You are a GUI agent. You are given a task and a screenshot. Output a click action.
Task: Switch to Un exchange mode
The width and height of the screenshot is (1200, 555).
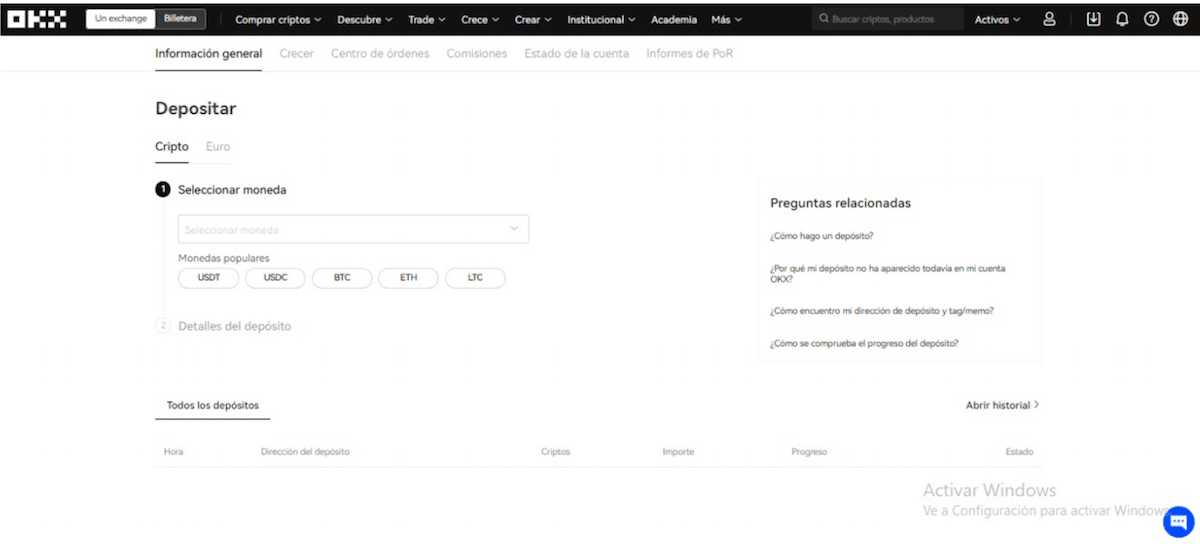point(121,19)
